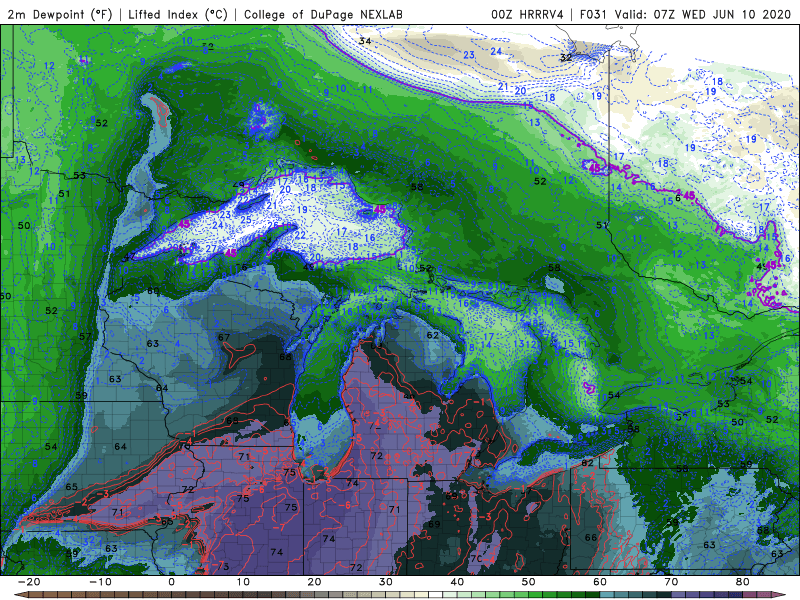Screen dimensions: 800x600
Task: Click the right arrow end of the color bar
Action: [779, 594]
